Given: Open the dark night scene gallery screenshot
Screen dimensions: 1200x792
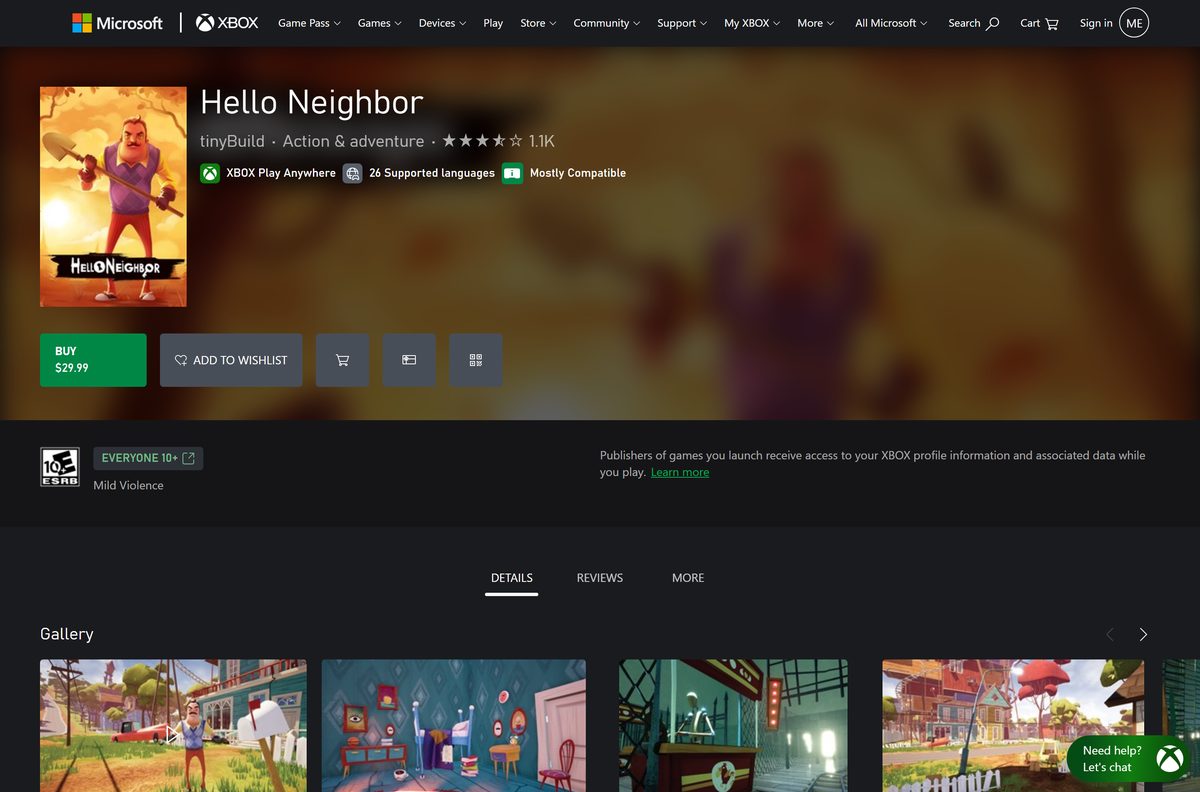Looking at the screenshot, I should [x=733, y=726].
